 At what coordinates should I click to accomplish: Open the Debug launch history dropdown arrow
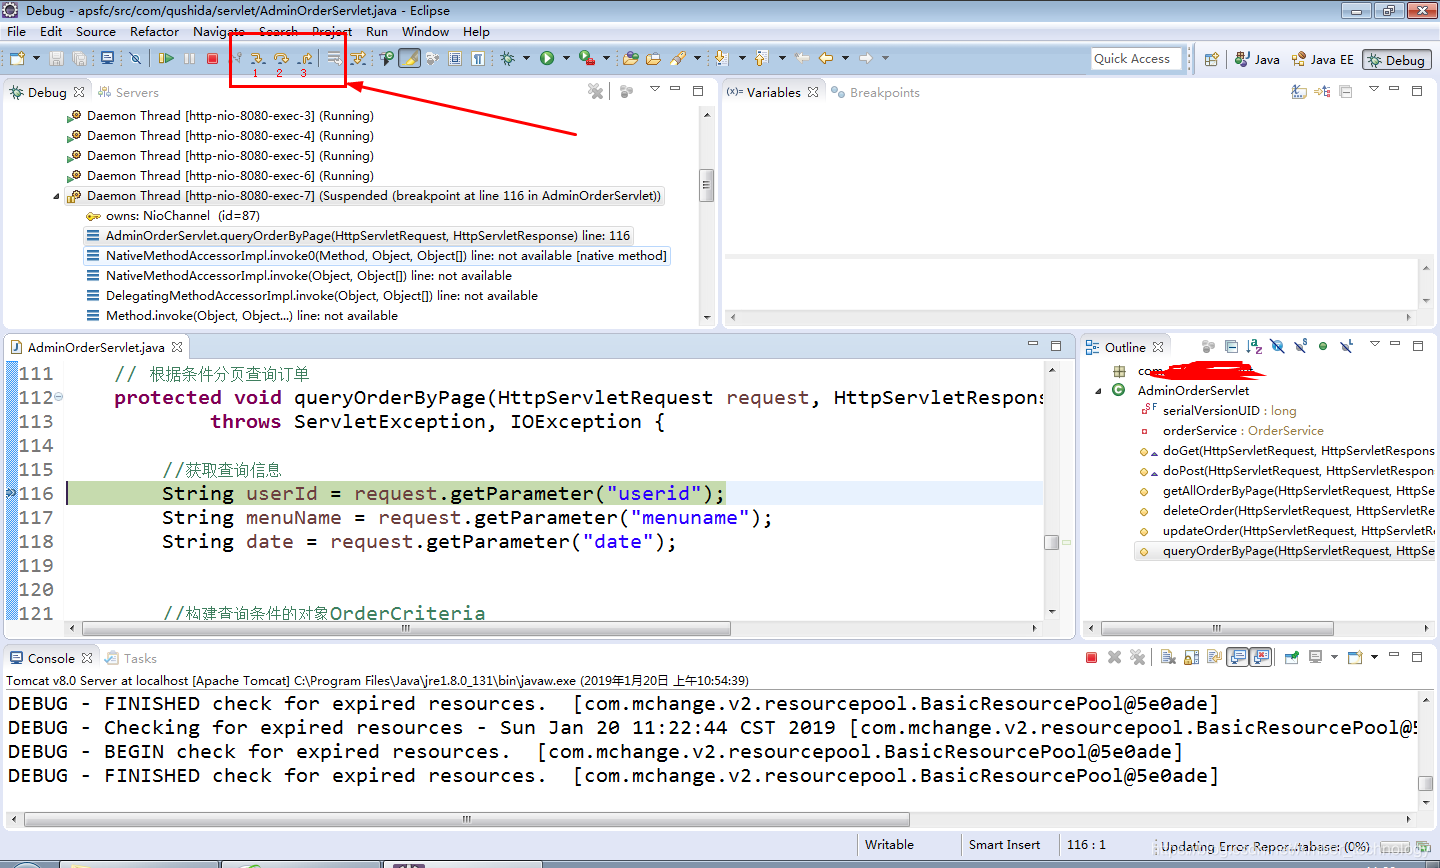(x=526, y=58)
